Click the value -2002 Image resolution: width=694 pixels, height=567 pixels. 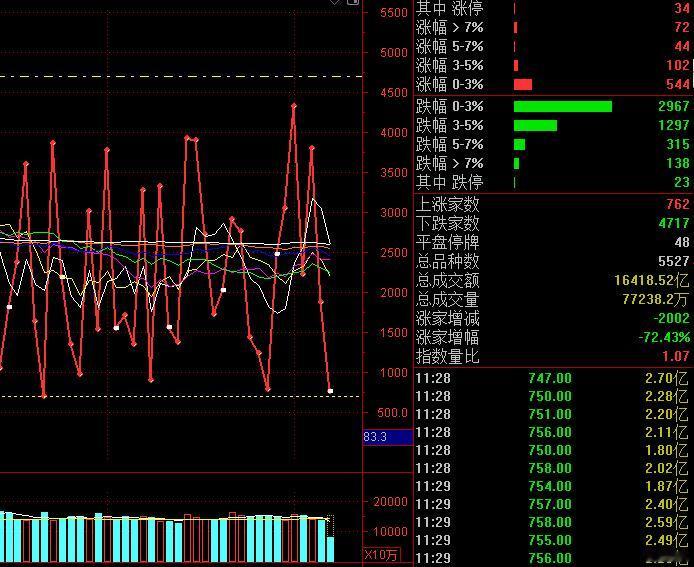click(x=671, y=318)
